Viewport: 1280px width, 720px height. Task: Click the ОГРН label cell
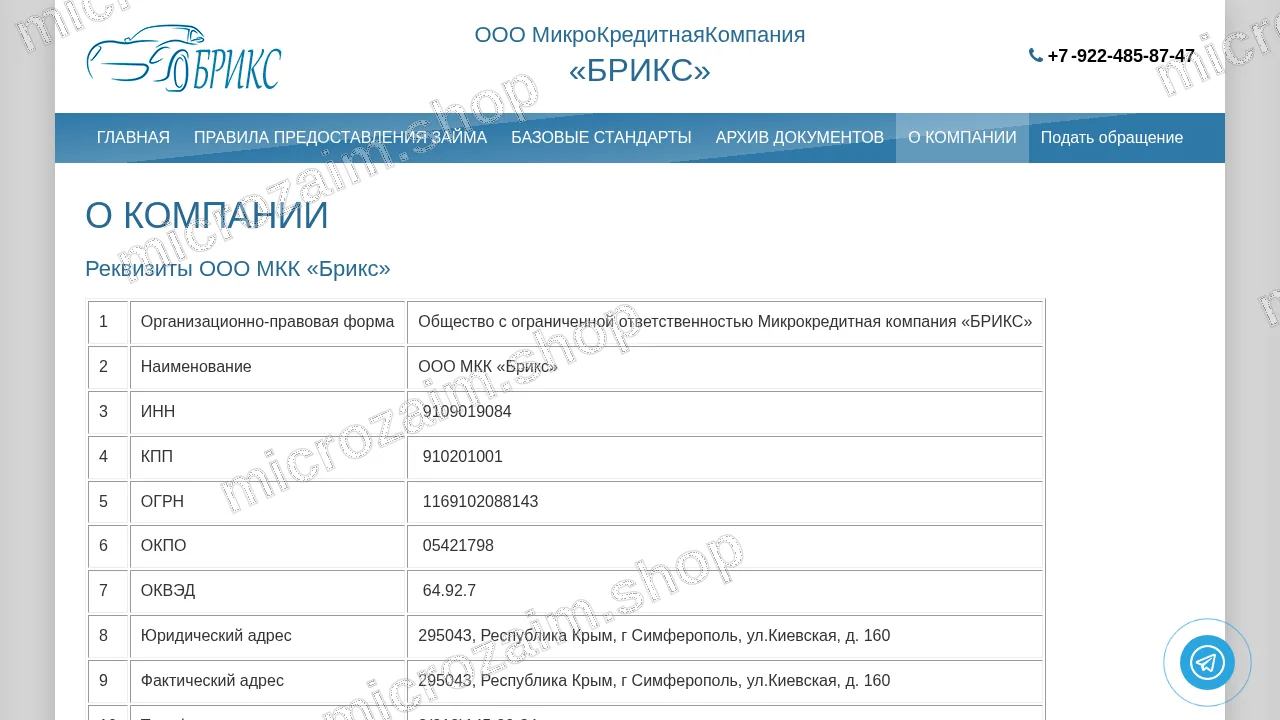pyautogui.click(x=267, y=502)
